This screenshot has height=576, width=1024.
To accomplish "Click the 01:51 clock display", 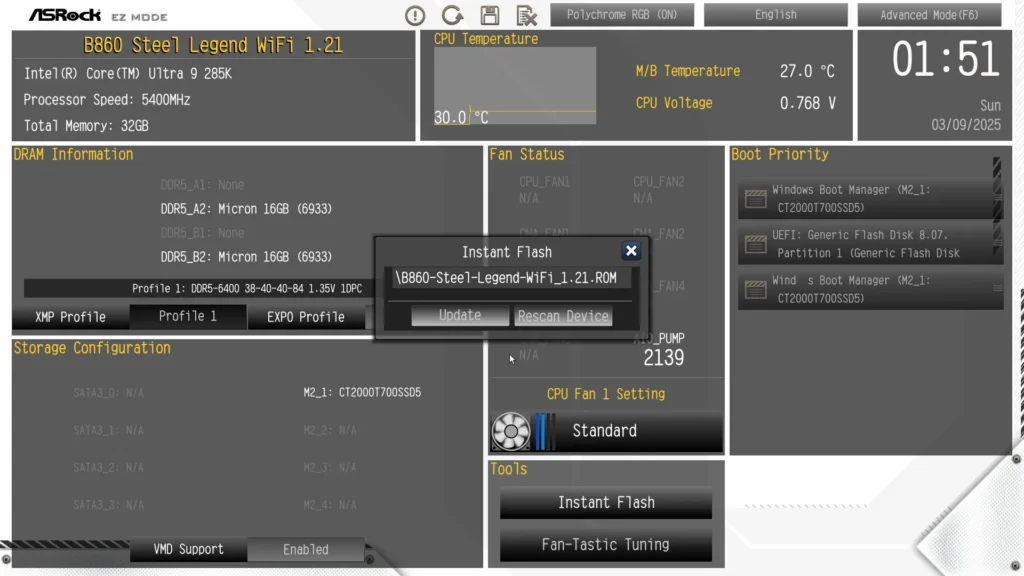I will click(x=946, y=59).
